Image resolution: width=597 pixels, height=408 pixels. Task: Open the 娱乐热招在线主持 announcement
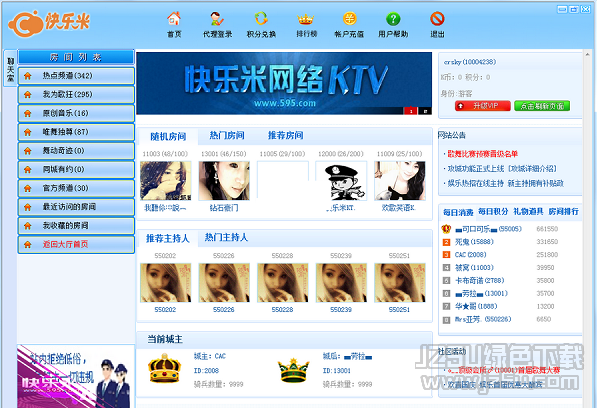tap(505, 183)
